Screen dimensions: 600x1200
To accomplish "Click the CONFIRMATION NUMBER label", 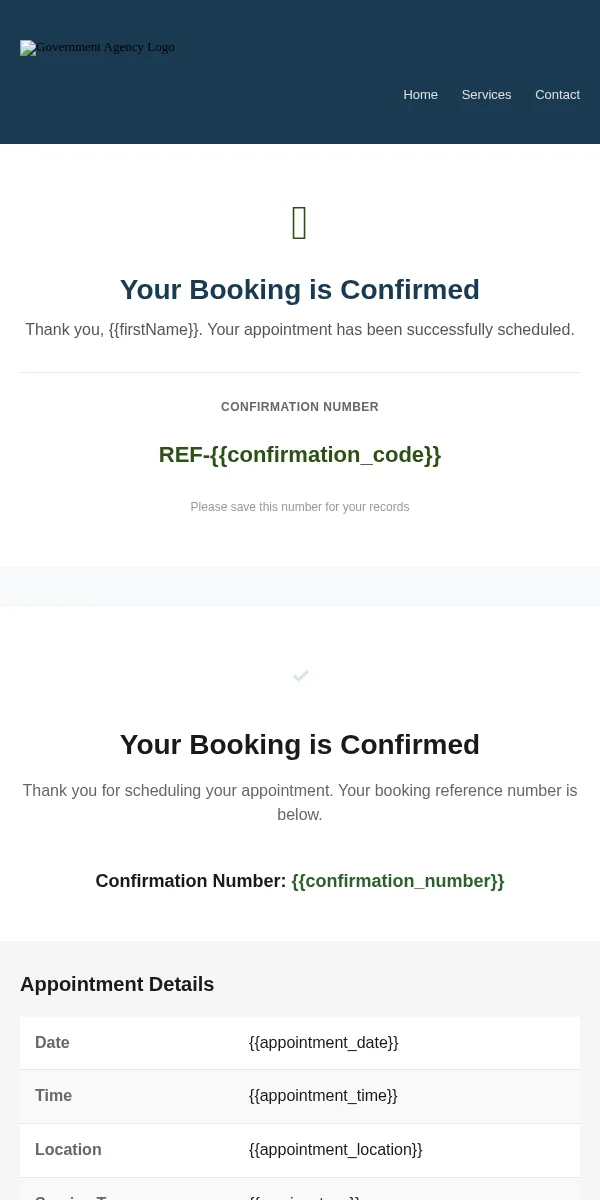I will 300,407.
